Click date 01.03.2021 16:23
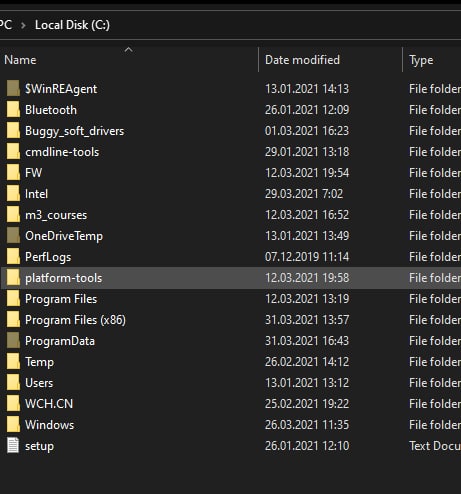The width and height of the screenshot is (461, 494). click(x=307, y=131)
